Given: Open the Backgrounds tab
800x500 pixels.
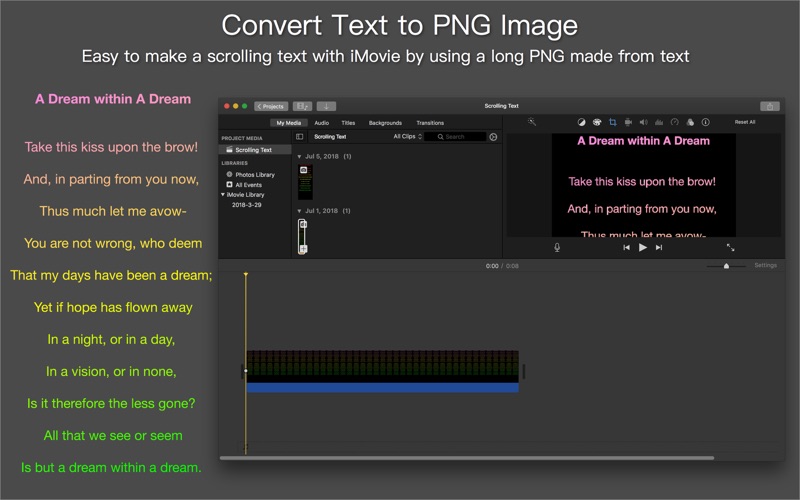Looking at the screenshot, I should click(385, 122).
